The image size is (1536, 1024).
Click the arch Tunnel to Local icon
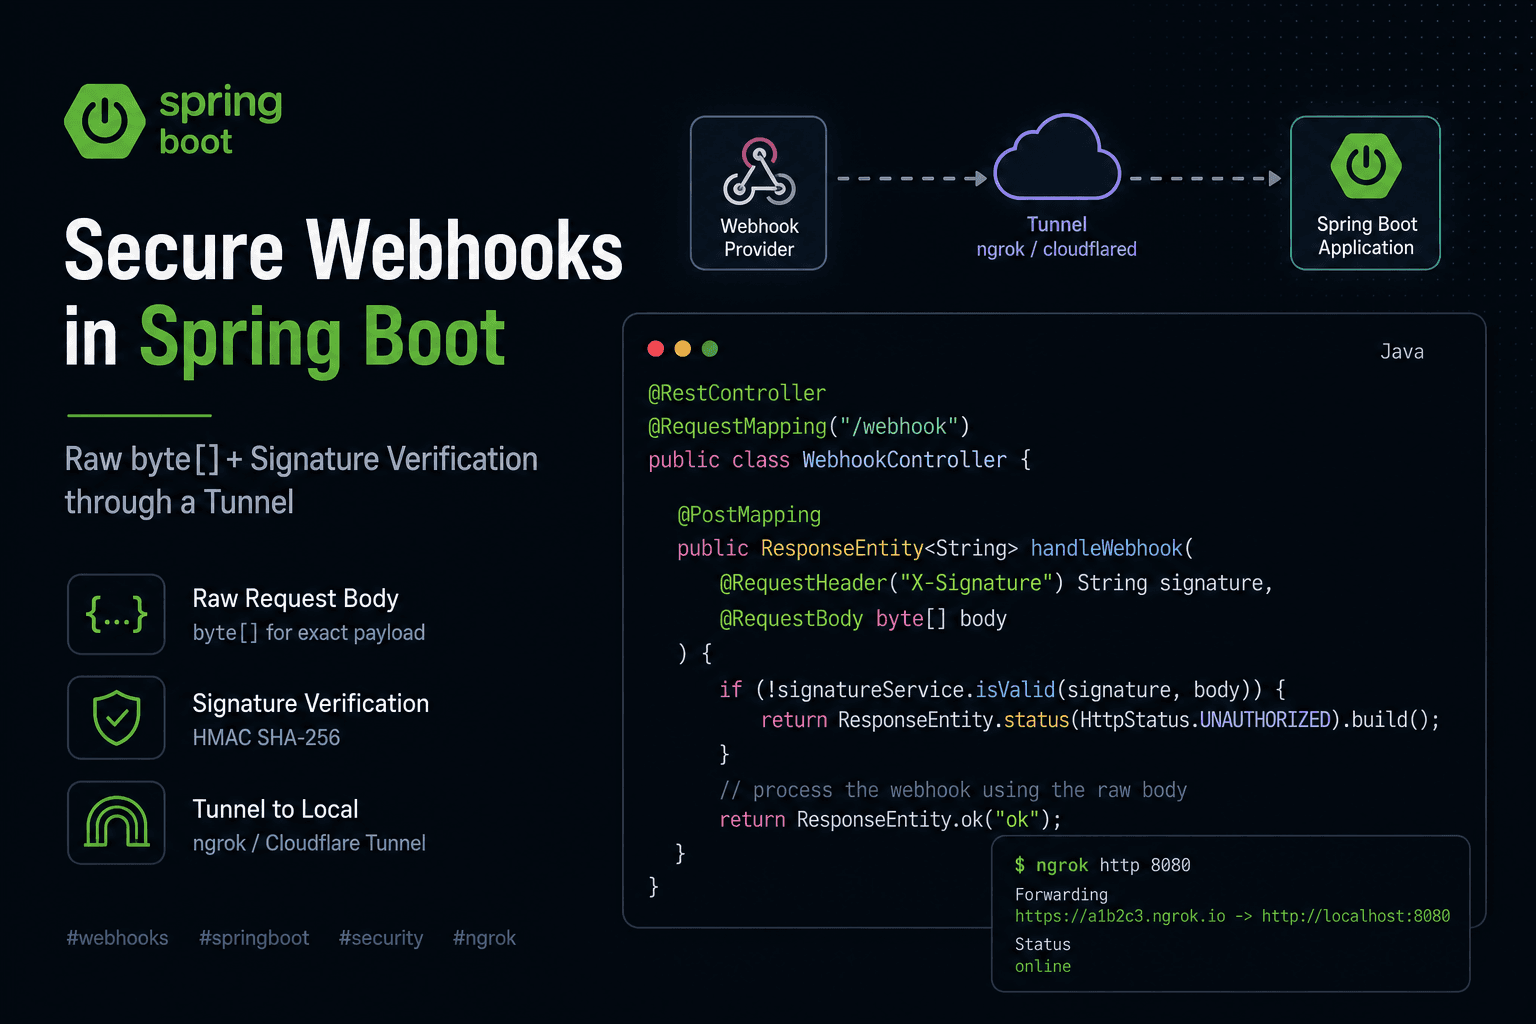point(116,822)
